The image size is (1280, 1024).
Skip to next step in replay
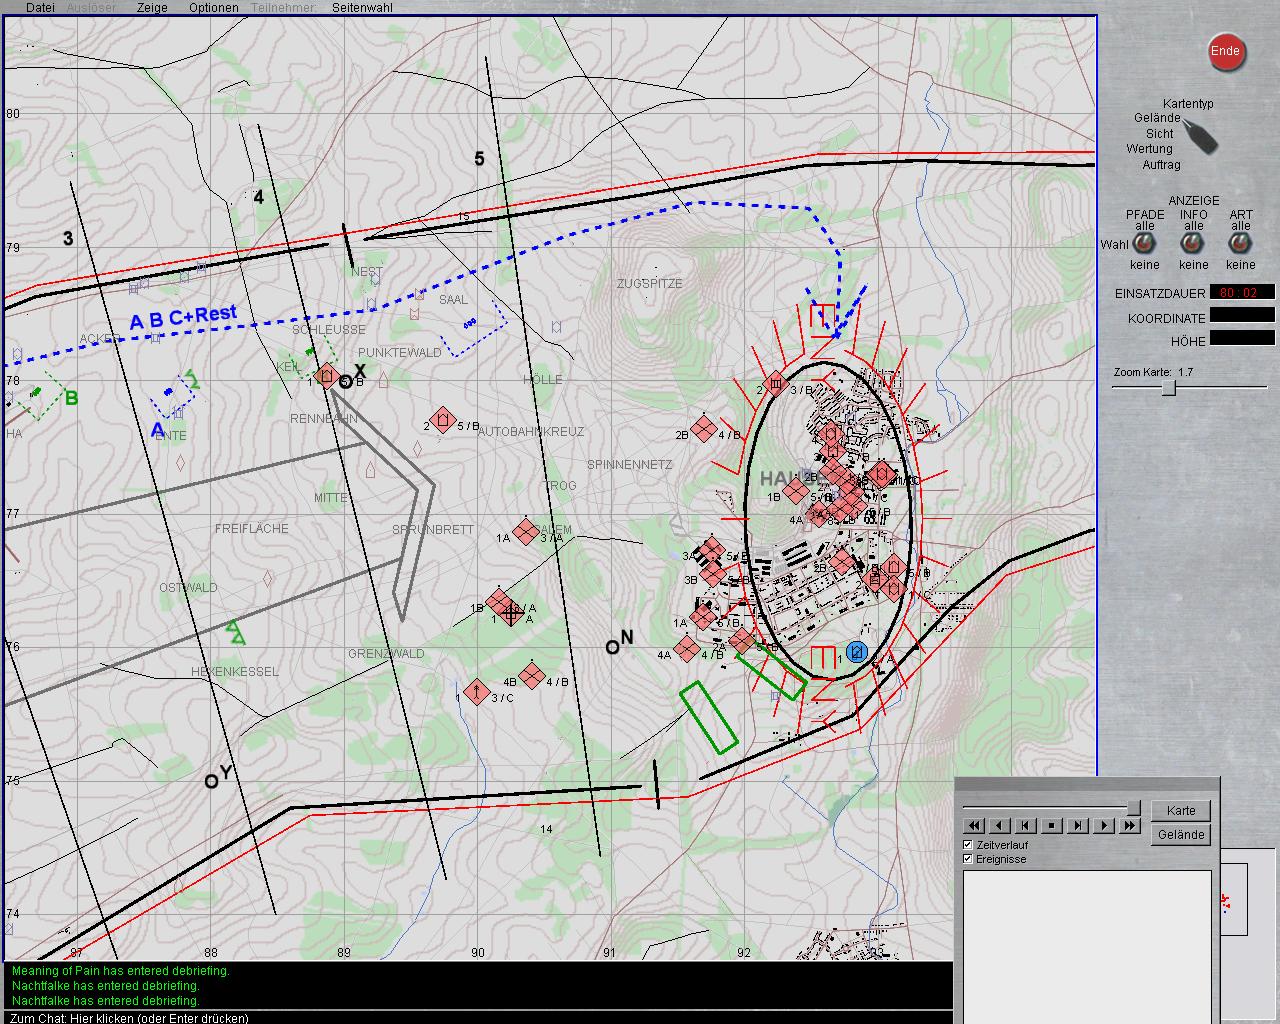[1078, 825]
